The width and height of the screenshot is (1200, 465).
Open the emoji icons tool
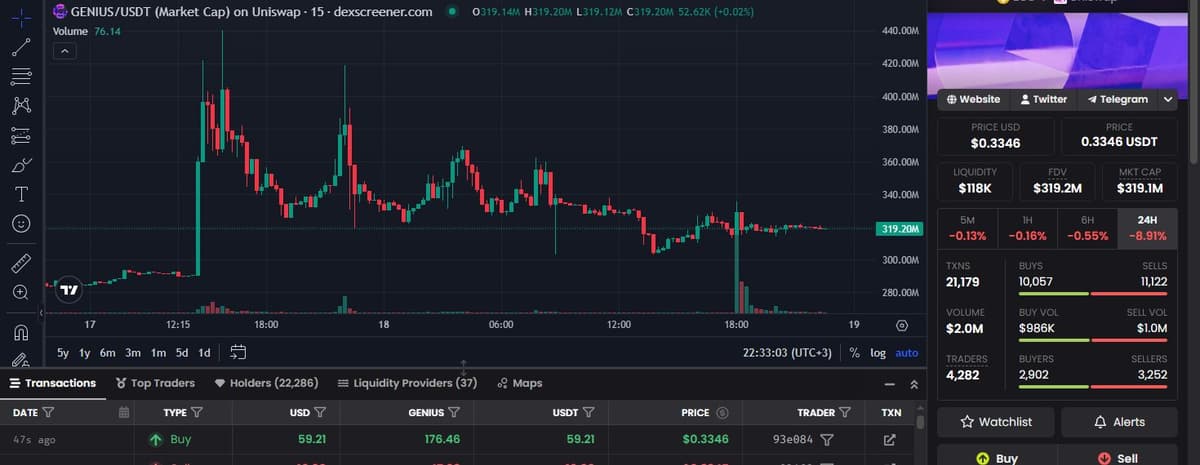22,222
